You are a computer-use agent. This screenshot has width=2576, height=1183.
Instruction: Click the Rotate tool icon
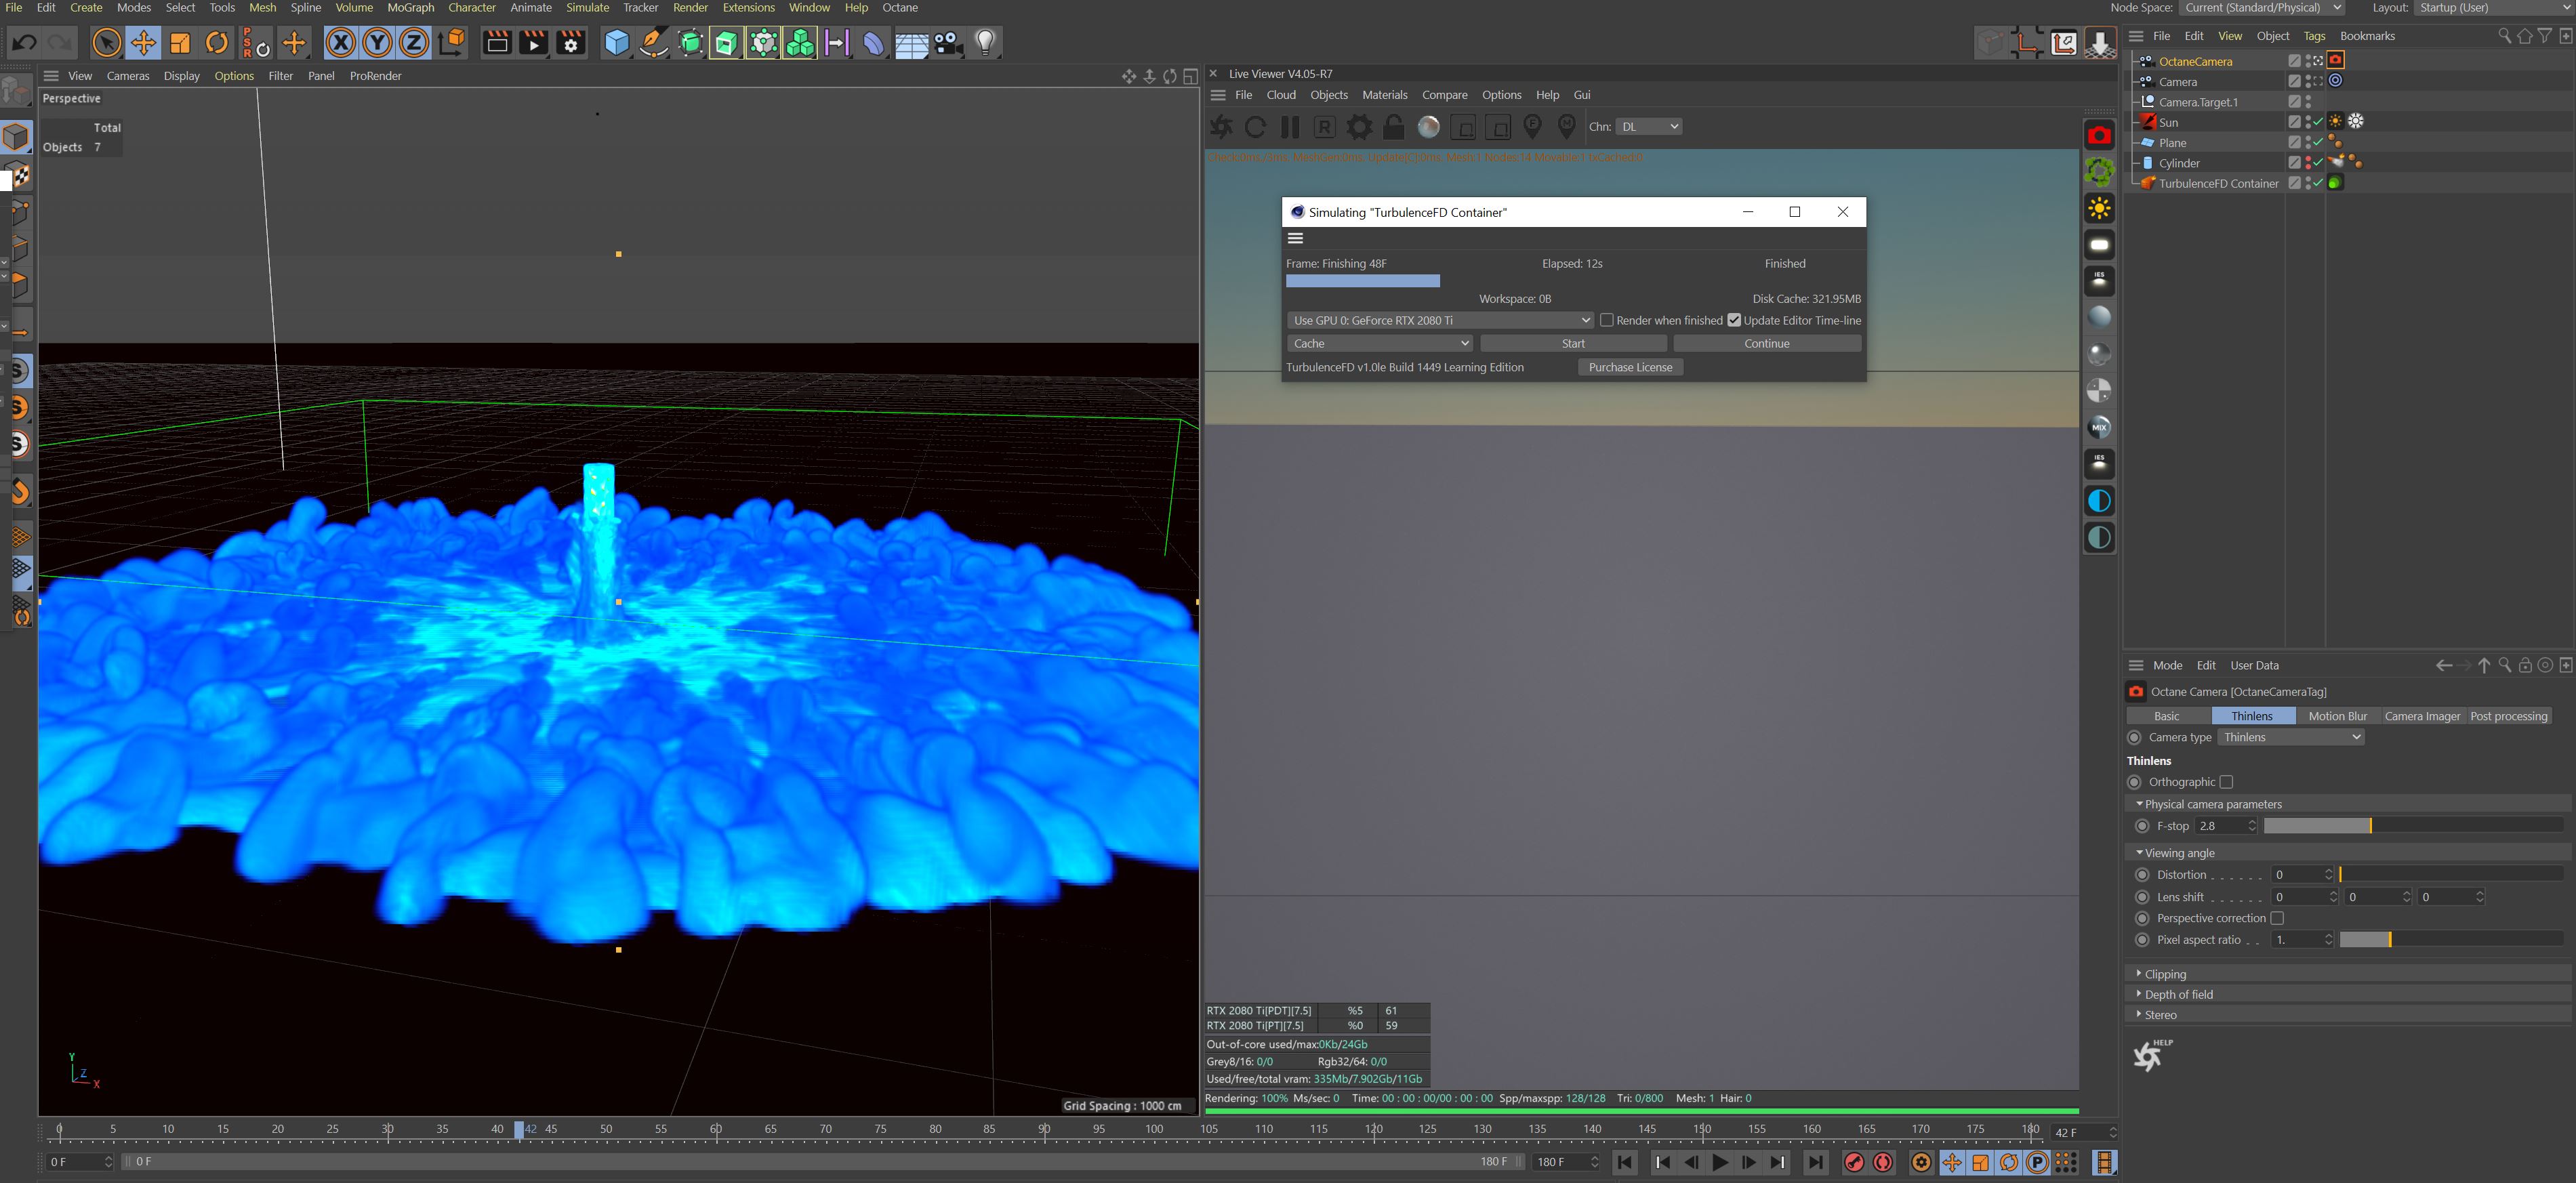pyautogui.click(x=217, y=43)
